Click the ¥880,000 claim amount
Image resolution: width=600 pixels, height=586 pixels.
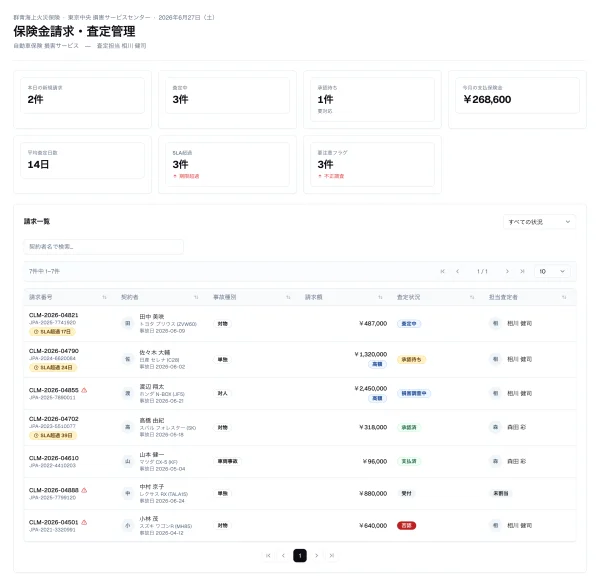(373, 493)
